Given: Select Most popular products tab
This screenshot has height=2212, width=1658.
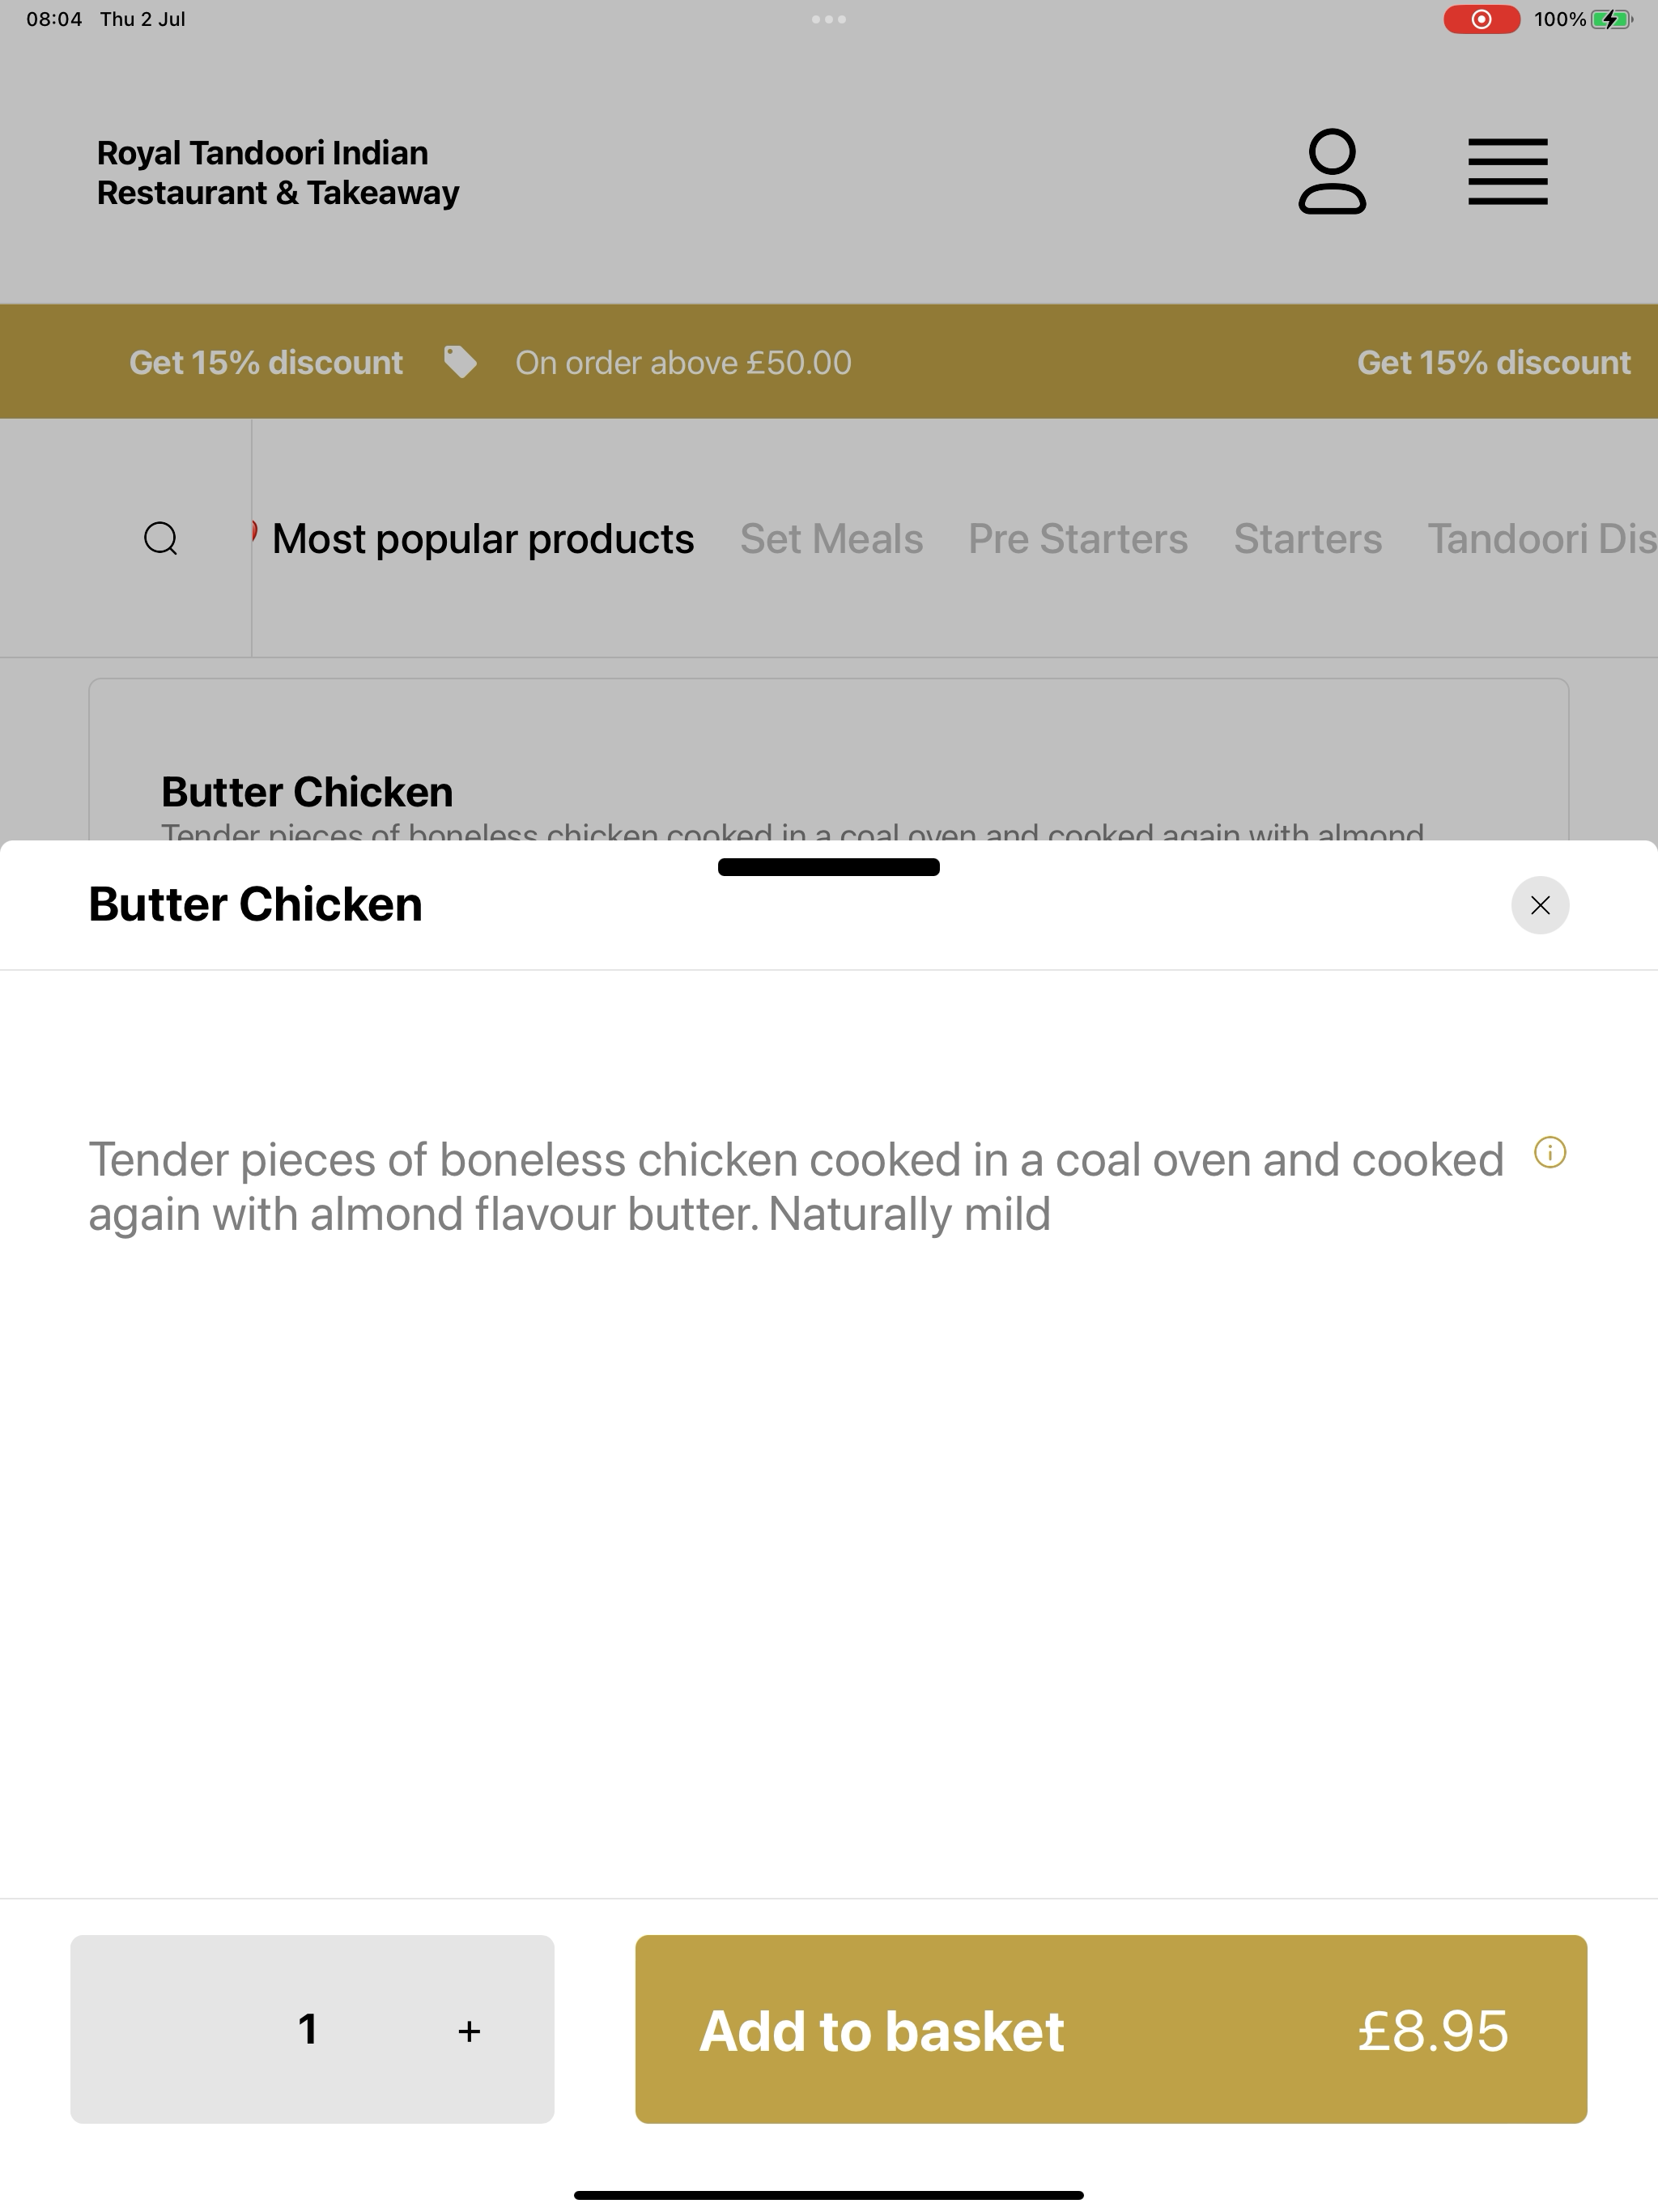Looking at the screenshot, I should click(x=483, y=538).
